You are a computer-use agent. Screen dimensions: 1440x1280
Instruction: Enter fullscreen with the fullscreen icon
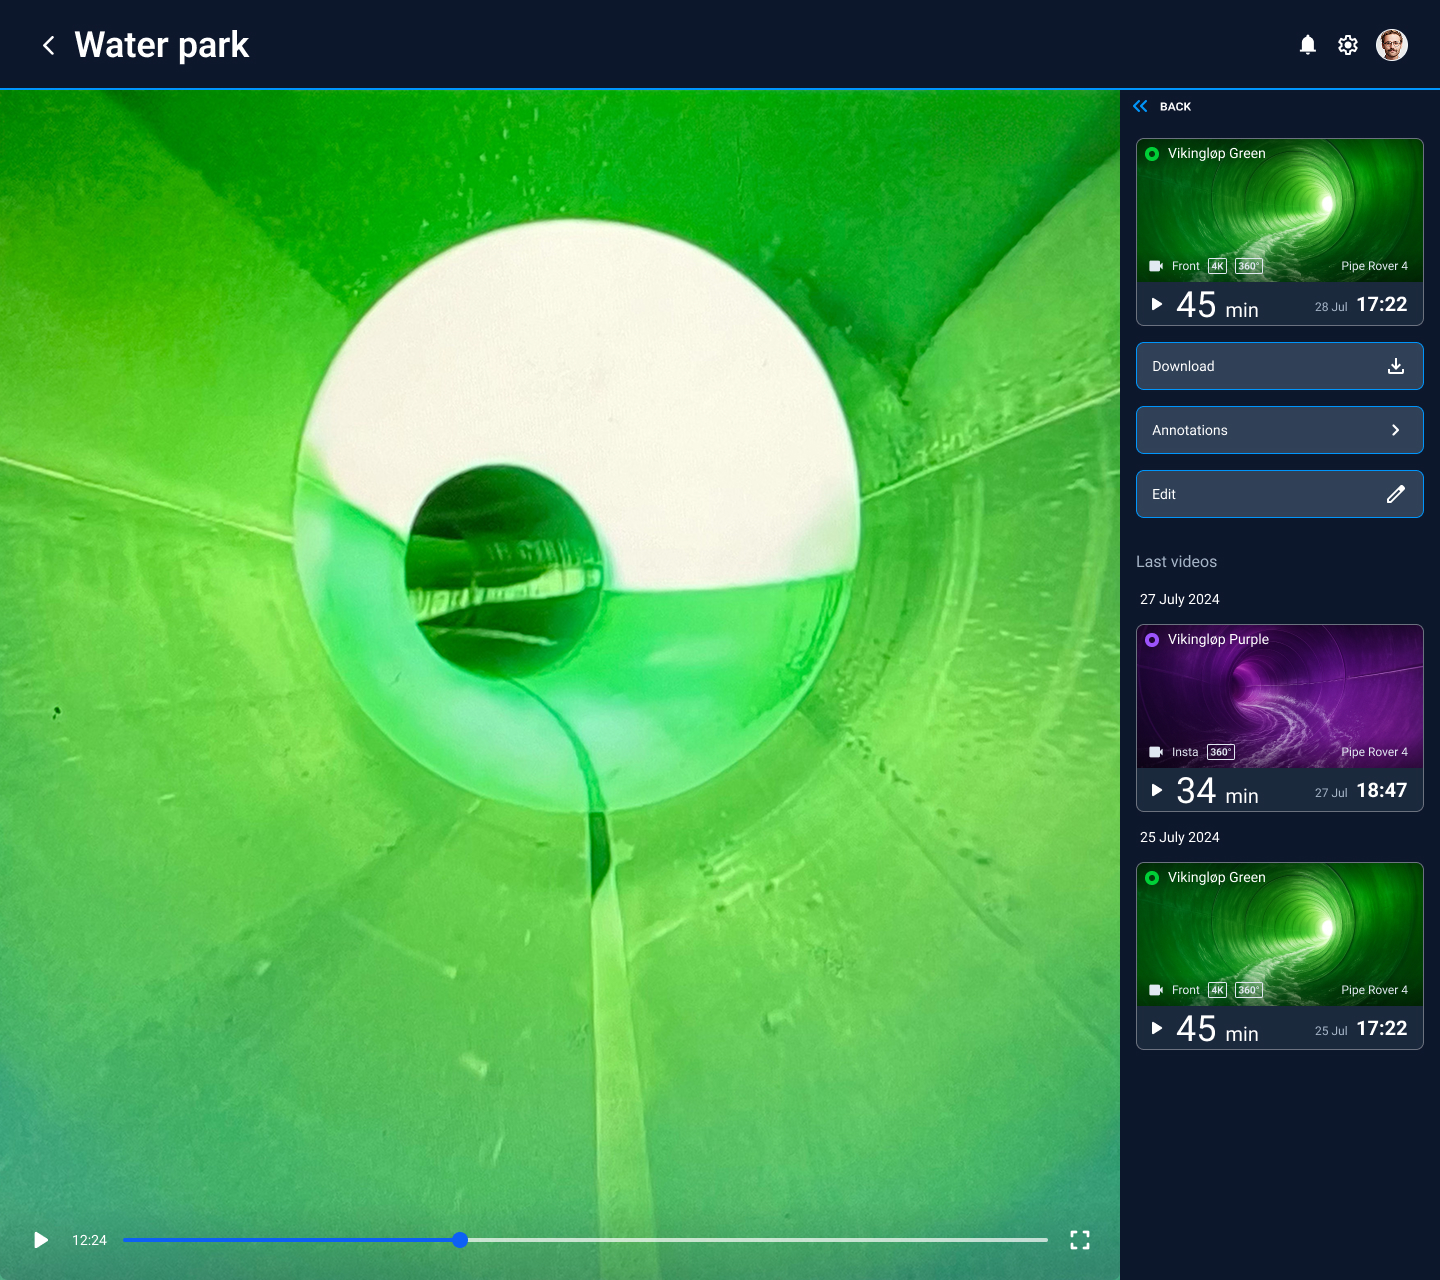(x=1080, y=1240)
